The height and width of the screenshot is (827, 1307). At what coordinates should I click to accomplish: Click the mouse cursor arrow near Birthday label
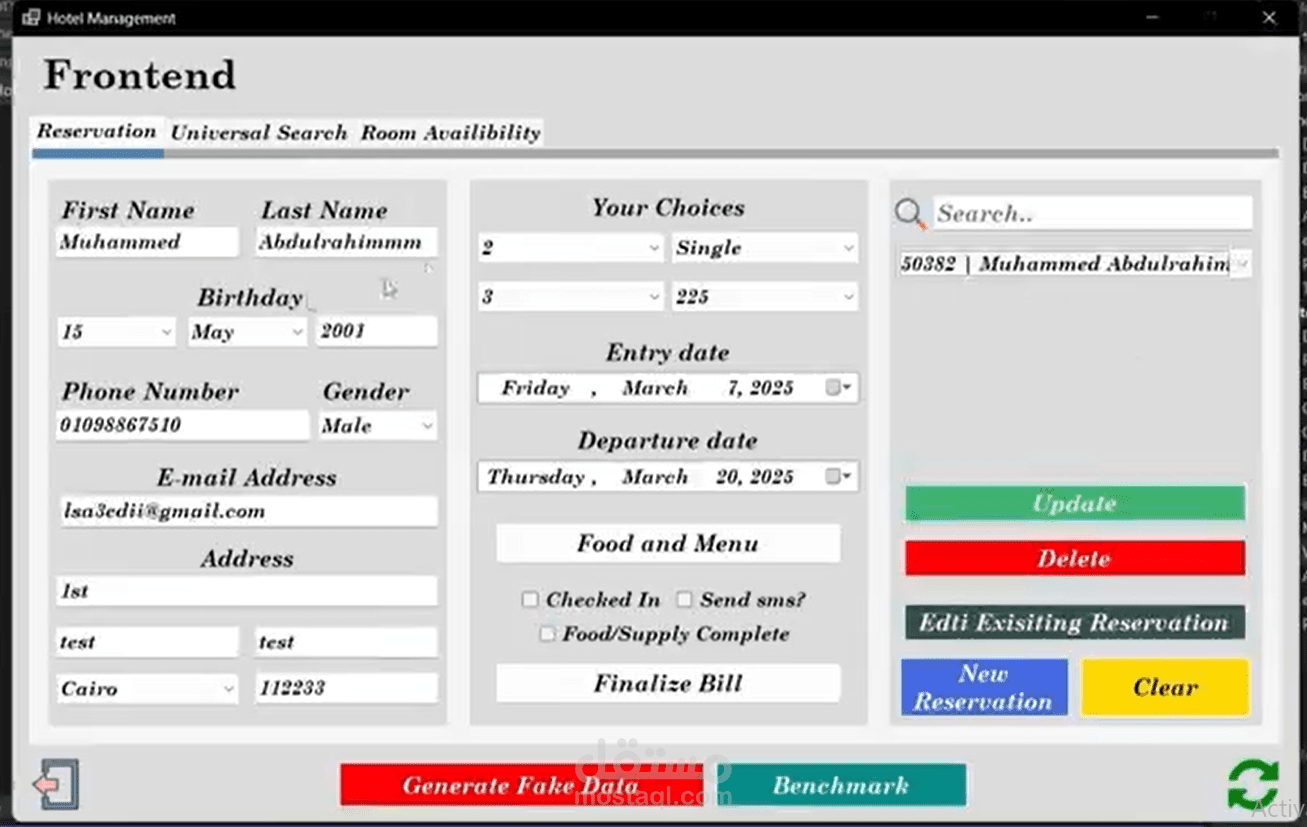coord(390,288)
